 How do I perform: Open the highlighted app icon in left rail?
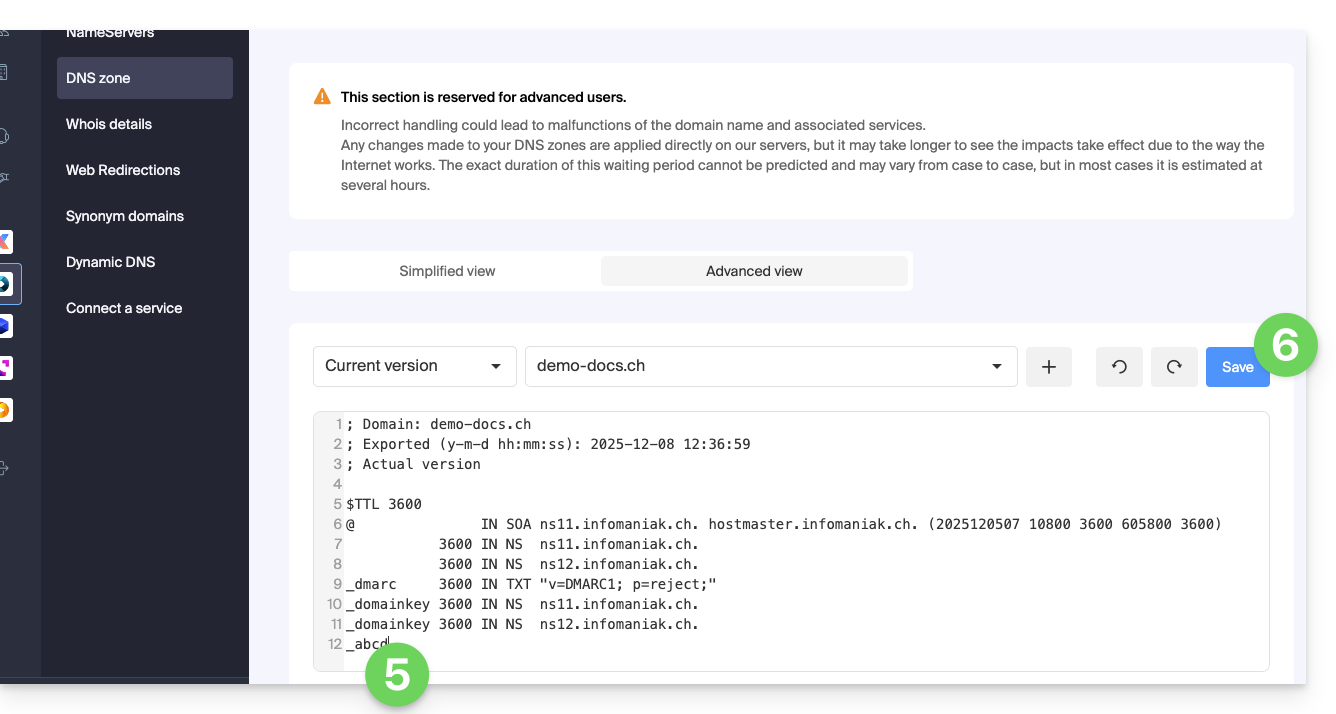click(5, 284)
